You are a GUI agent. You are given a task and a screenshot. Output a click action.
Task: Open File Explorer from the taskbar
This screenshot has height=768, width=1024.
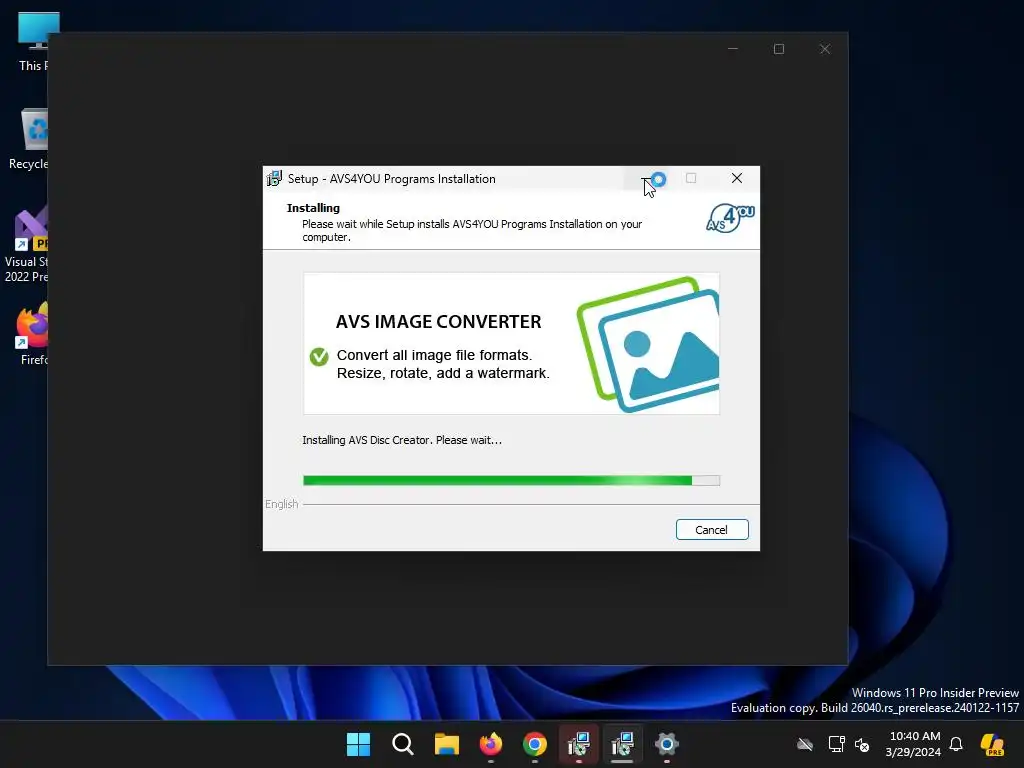447,744
